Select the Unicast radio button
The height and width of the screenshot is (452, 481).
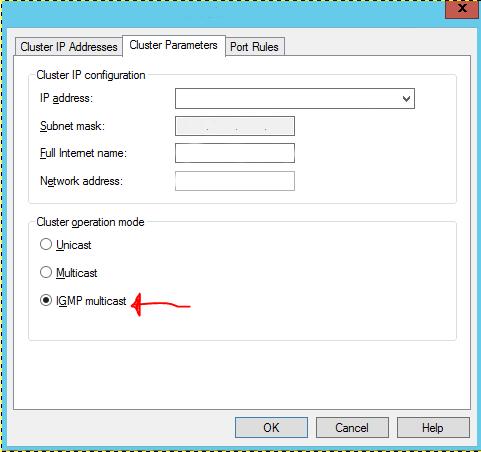click(46, 244)
